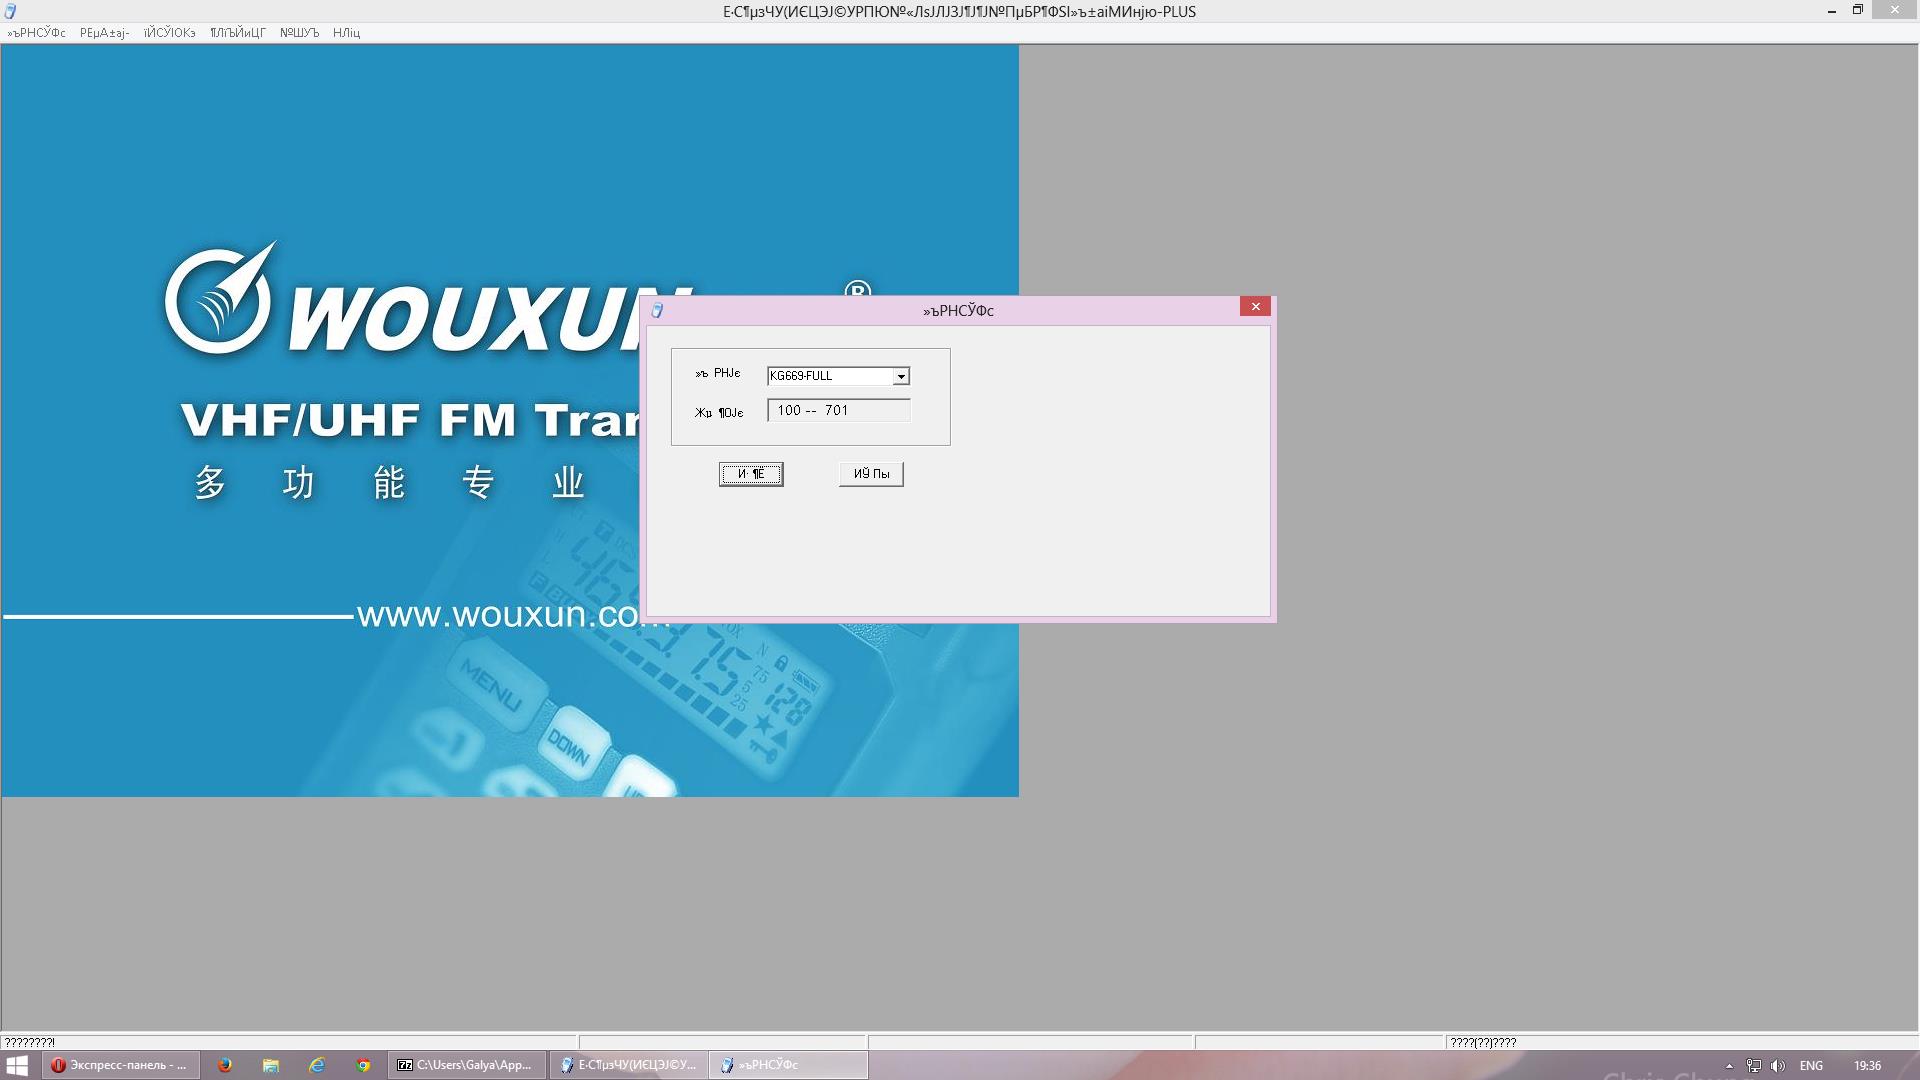Open the first menu '»ъРНСЎфс' in menu bar
The width and height of the screenshot is (1920, 1080).
click(x=37, y=33)
